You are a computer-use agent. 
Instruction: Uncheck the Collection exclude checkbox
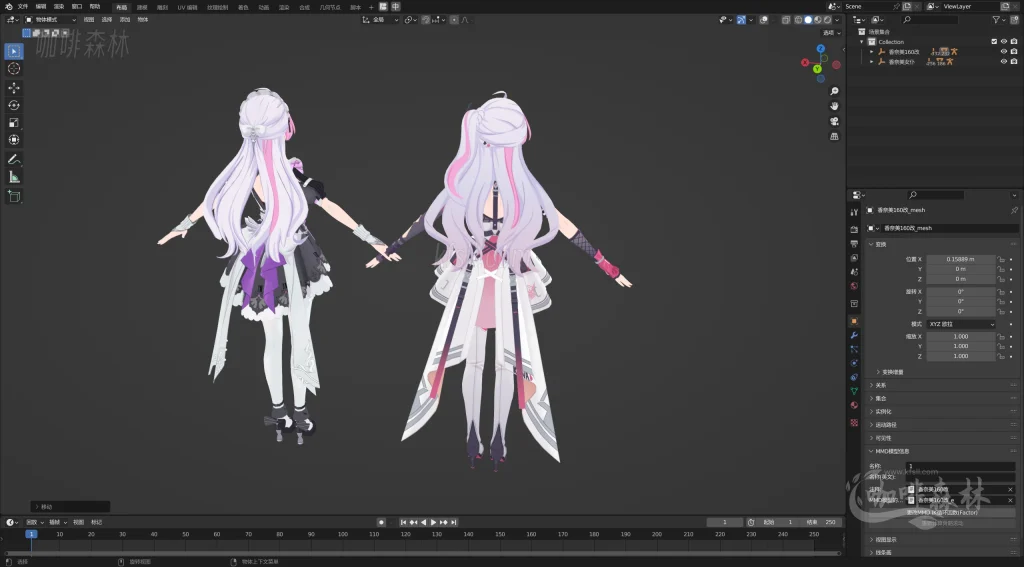[x=994, y=41]
